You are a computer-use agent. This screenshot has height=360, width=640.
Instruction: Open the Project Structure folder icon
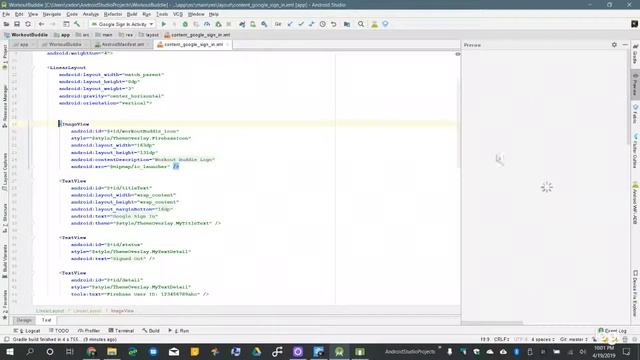point(347,24)
